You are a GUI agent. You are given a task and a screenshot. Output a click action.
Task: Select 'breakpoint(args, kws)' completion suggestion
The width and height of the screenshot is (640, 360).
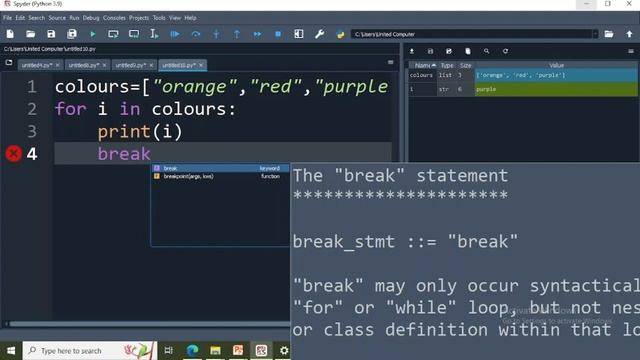pos(220,176)
